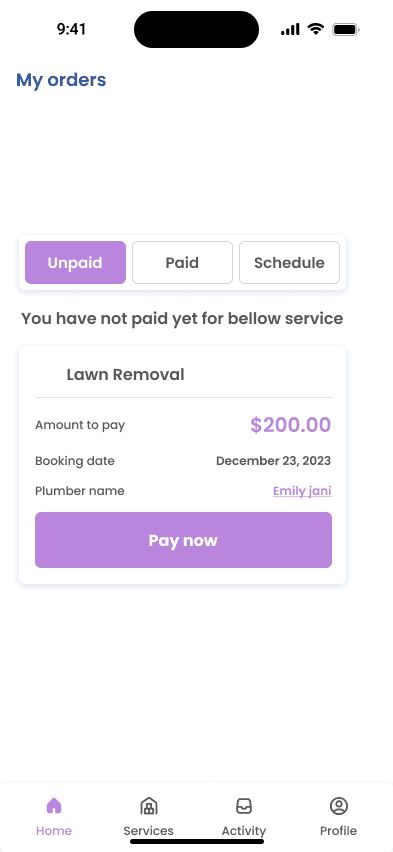Tap the $200.00 amount value
Viewport: 393px width, 852px height.
click(x=290, y=425)
